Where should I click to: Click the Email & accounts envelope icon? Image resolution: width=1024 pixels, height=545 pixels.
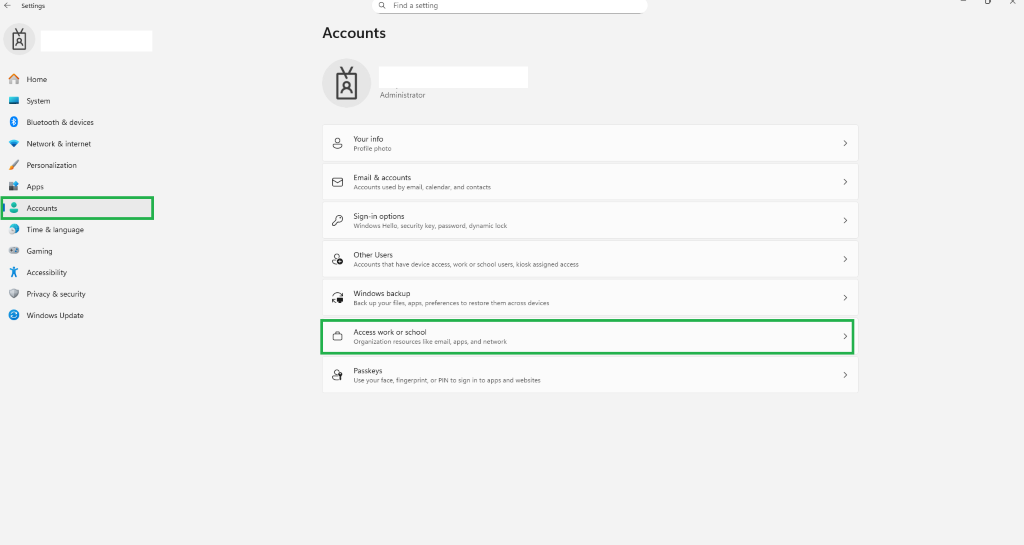338,182
